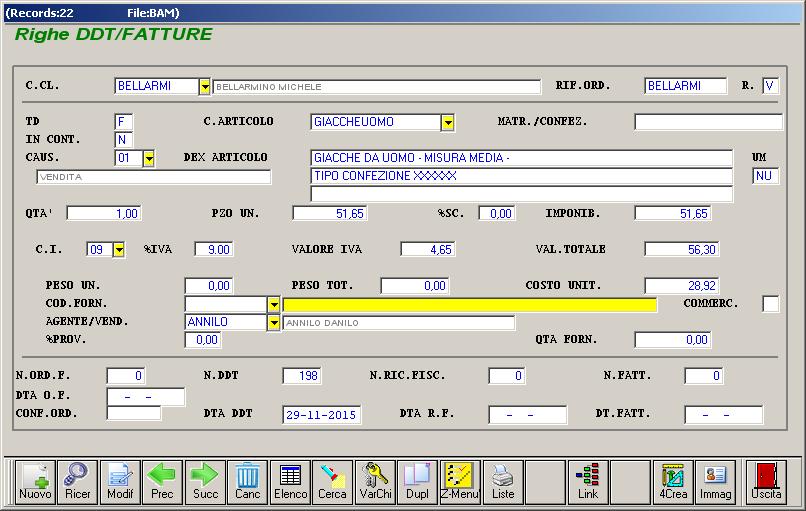Click the DTA O.F. date field

click(145, 397)
